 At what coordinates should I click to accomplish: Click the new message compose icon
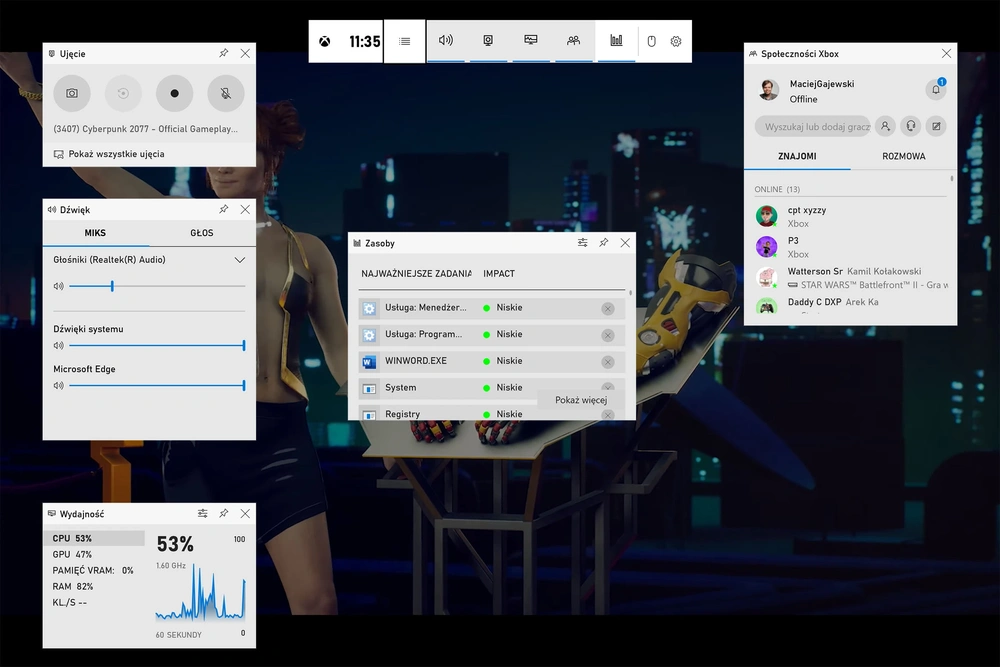pos(936,126)
